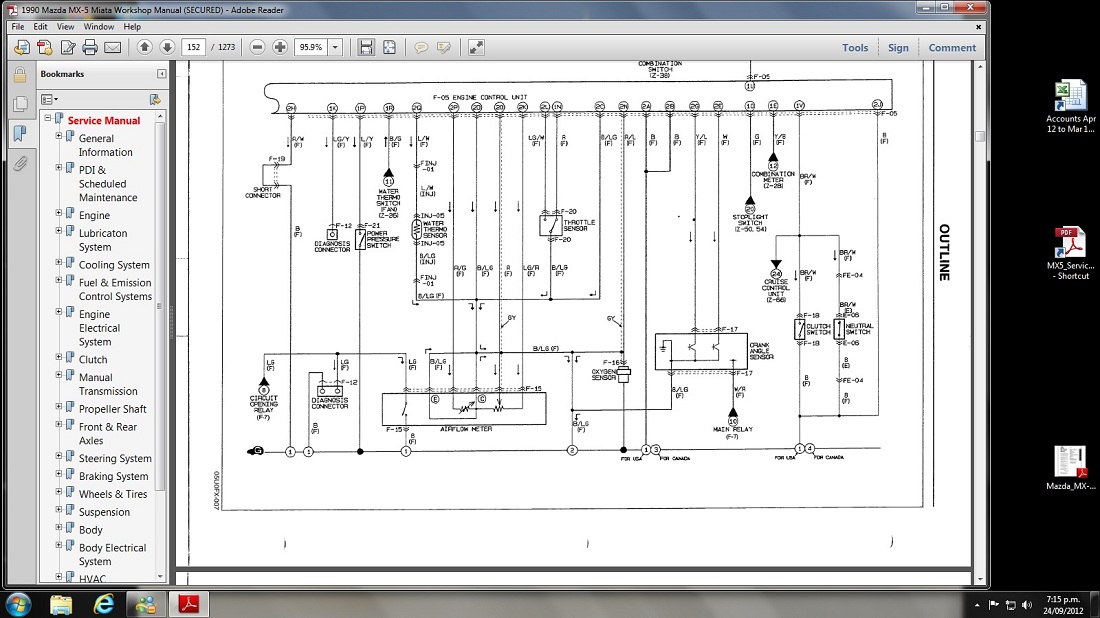Go to the previous page with the up arrow
This screenshot has height=618, width=1100.
coord(145,47)
